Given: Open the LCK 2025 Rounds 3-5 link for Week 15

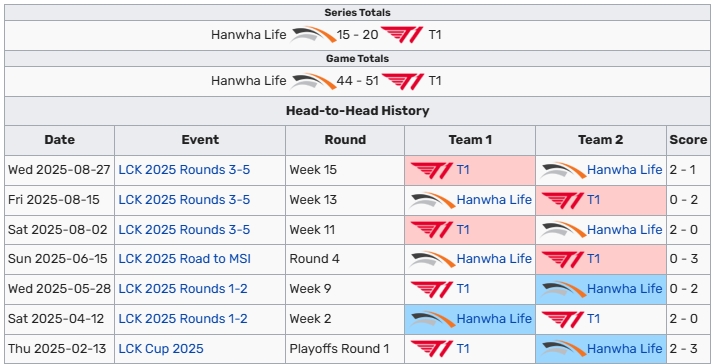Looking at the screenshot, I should 184,170.
